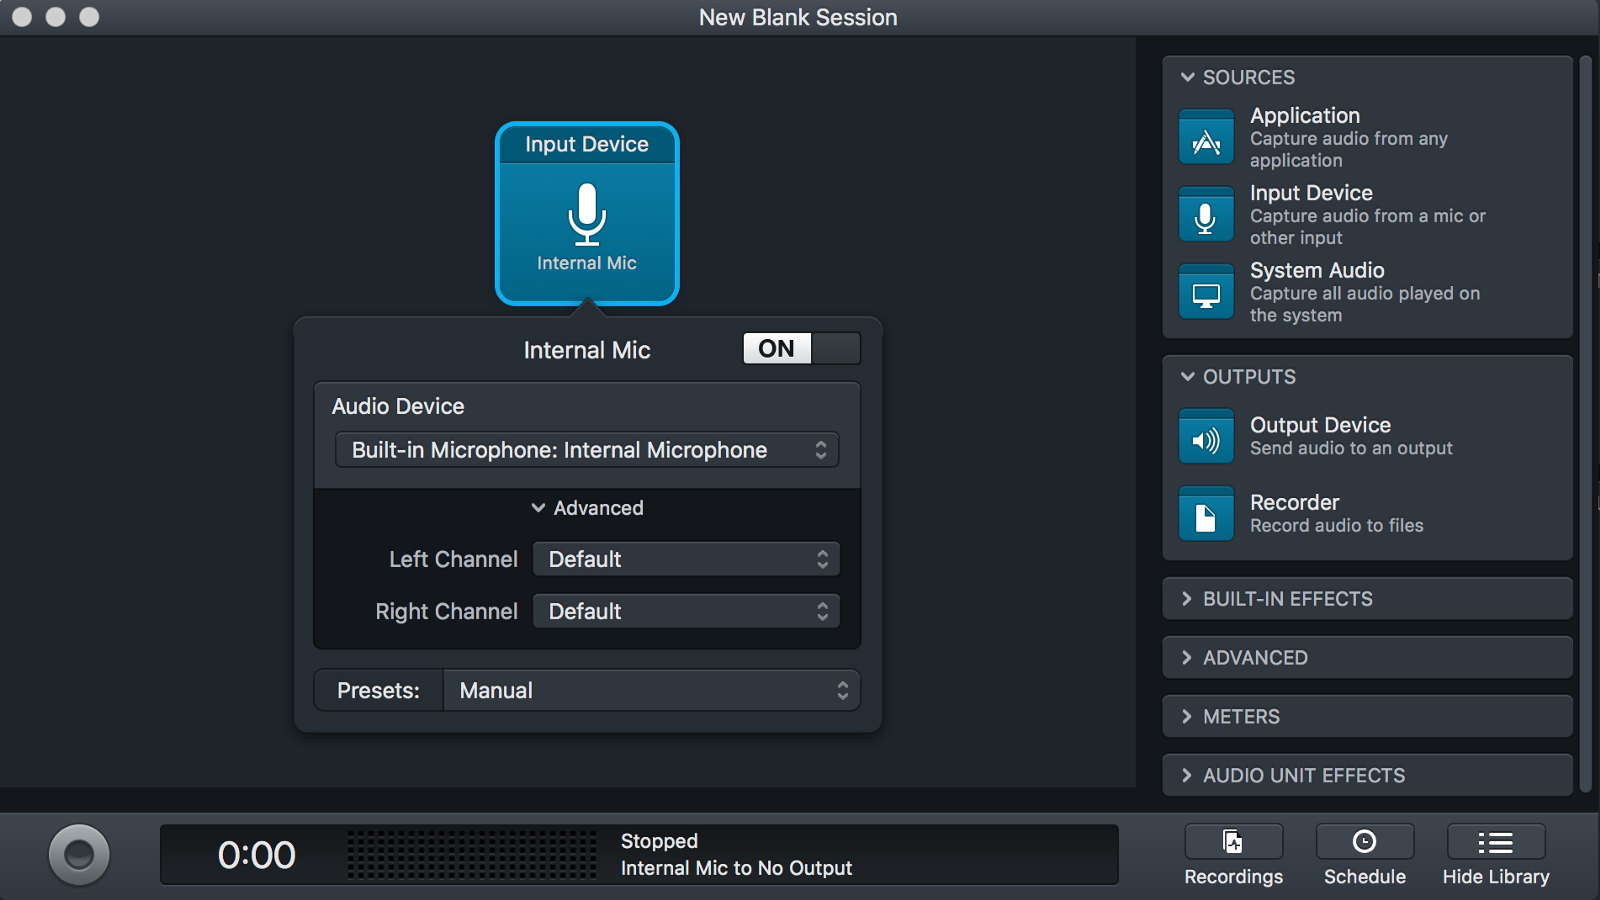Open the Right Channel dropdown
This screenshot has width=1600, height=900.
(x=686, y=611)
